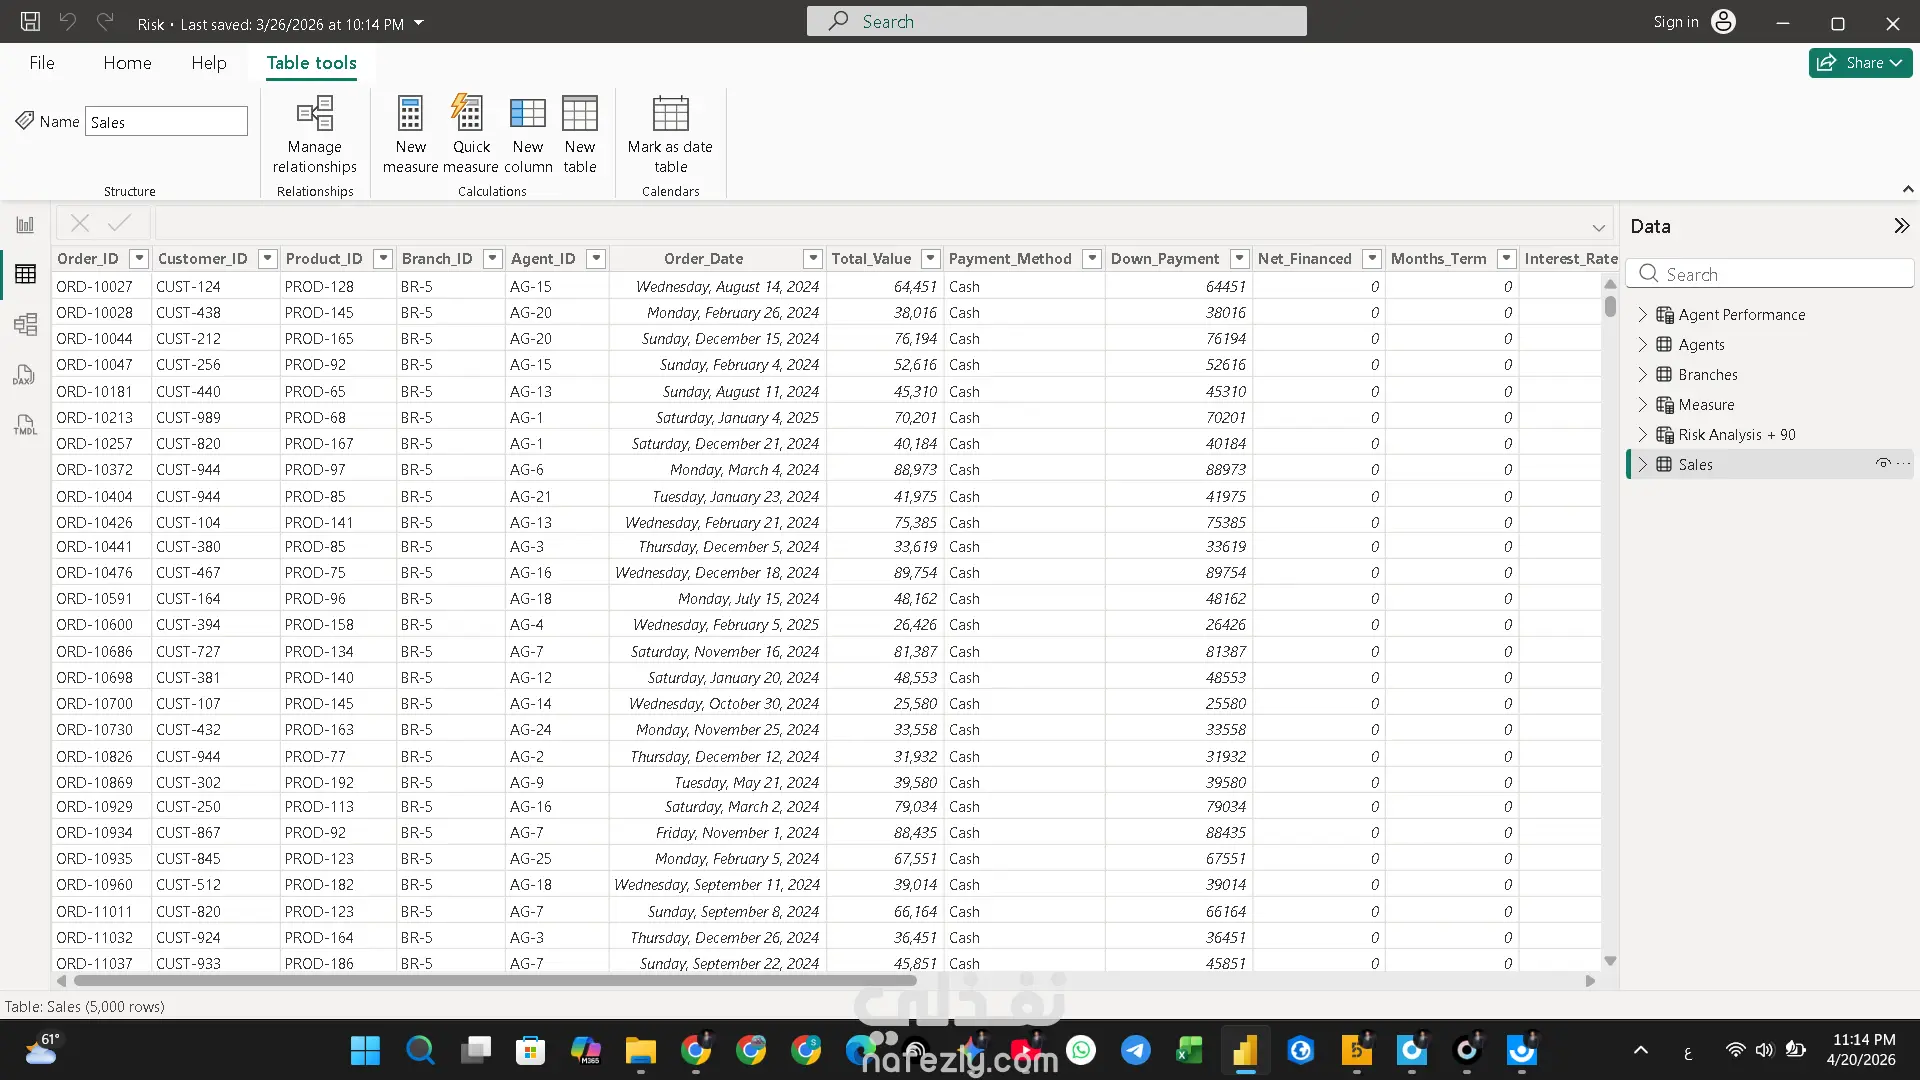Create a Quick measure
The width and height of the screenshot is (1920, 1080).
coord(471,135)
